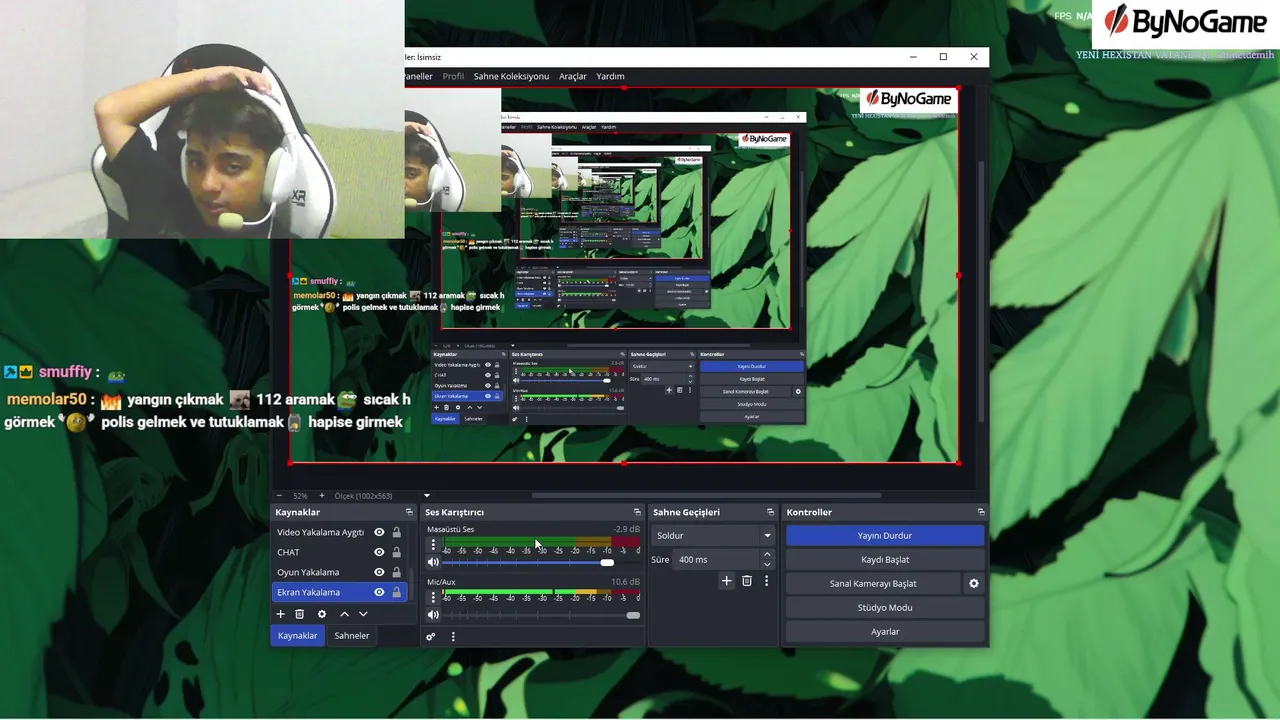Zoom in the preview with plus icon

pyautogui.click(x=322, y=496)
